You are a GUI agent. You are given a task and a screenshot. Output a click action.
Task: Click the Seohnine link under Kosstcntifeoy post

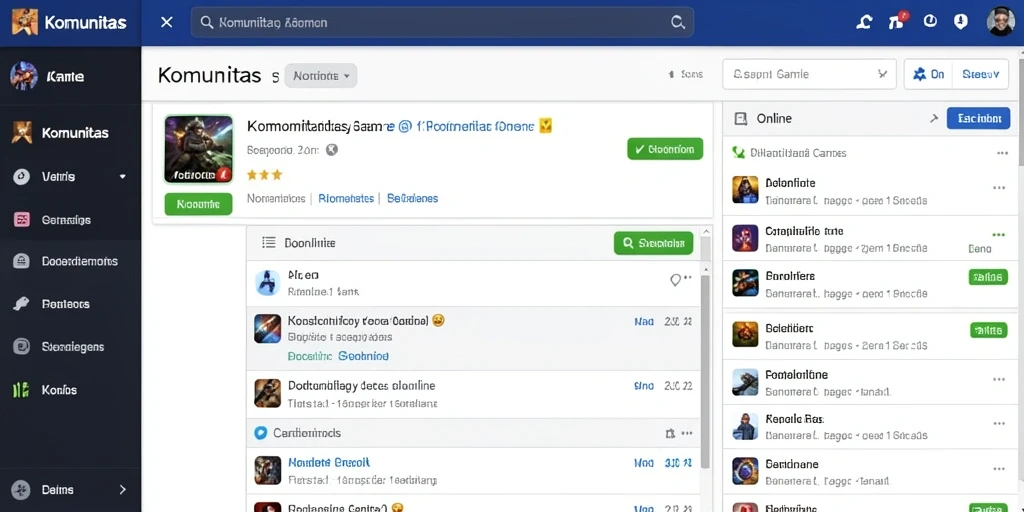tap(364, 356)
